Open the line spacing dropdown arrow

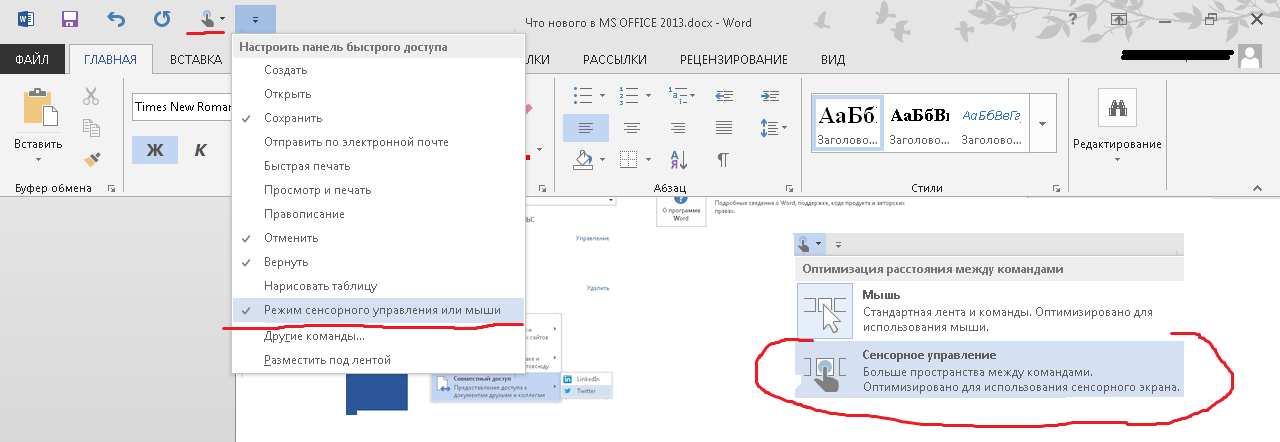[x=785, y=128]
